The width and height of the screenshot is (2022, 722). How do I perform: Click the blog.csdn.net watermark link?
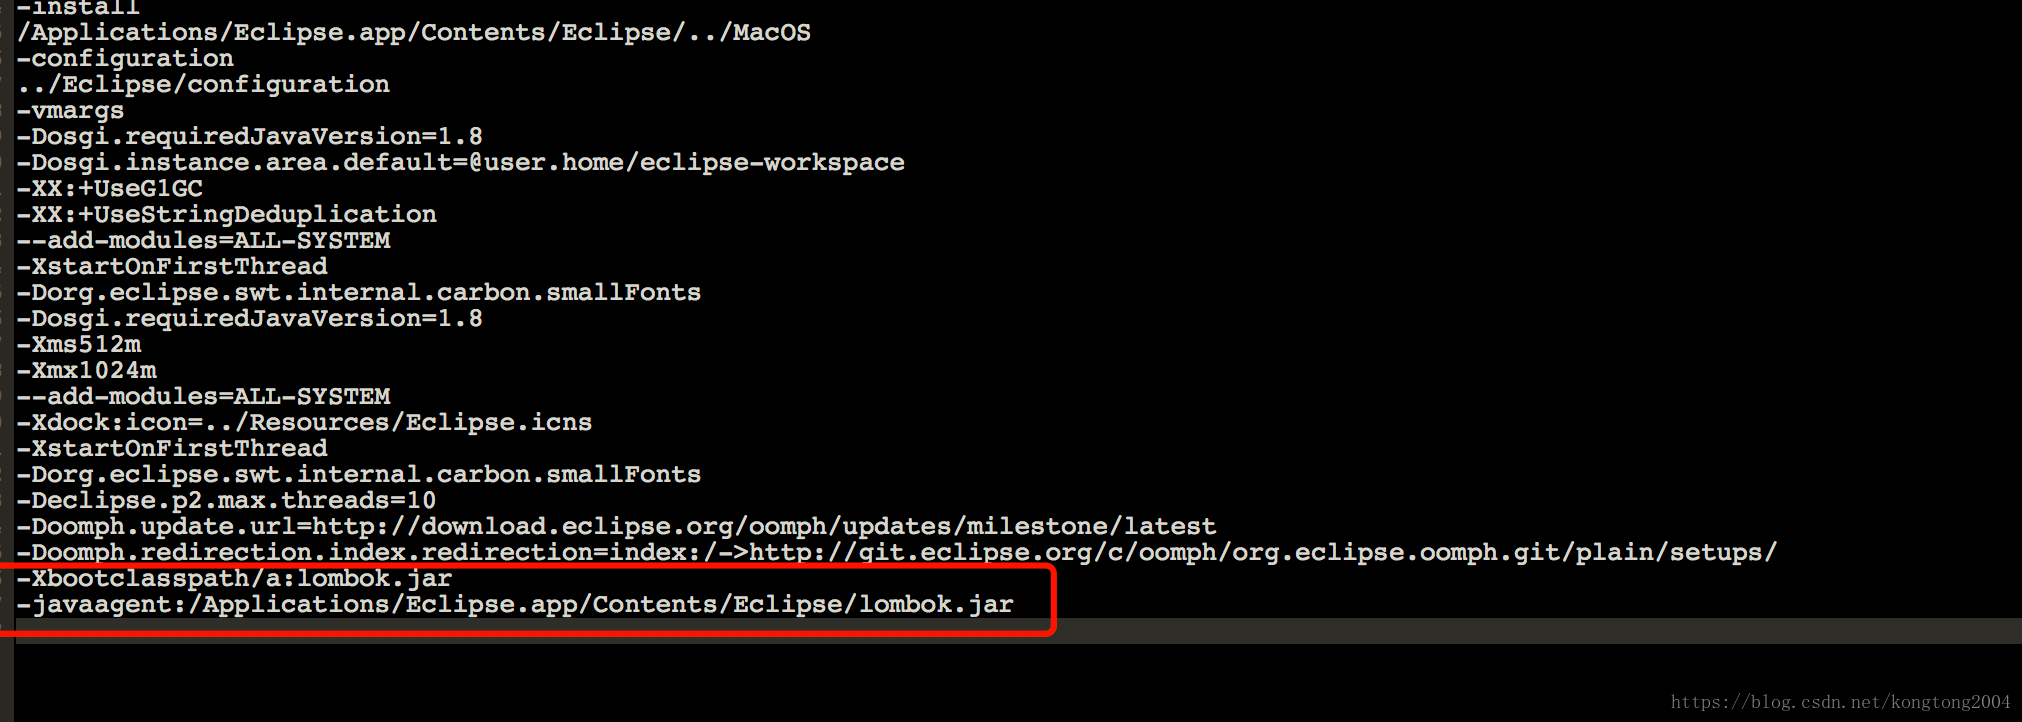coord(1840,702)
